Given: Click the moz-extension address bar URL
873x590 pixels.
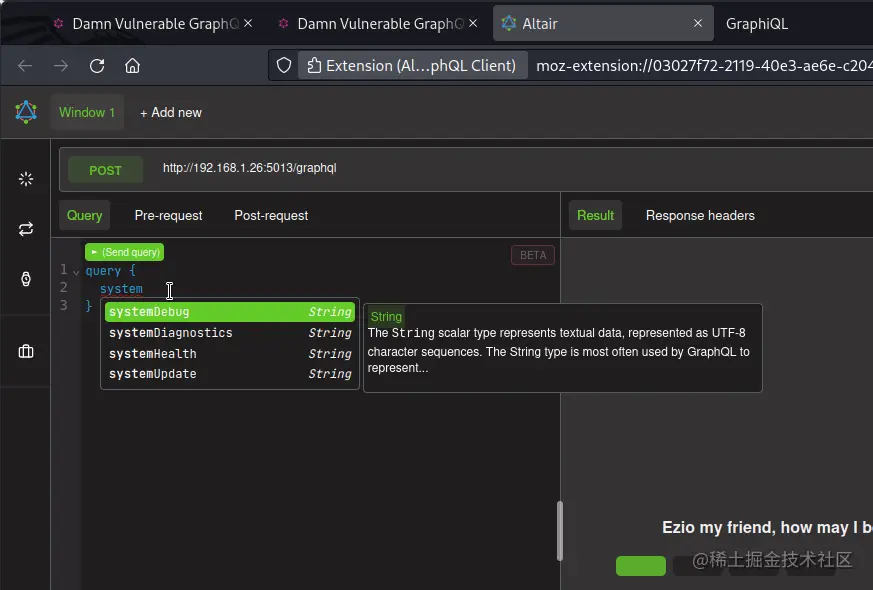Looking at the screenshot, I should [x=704, y=66].
